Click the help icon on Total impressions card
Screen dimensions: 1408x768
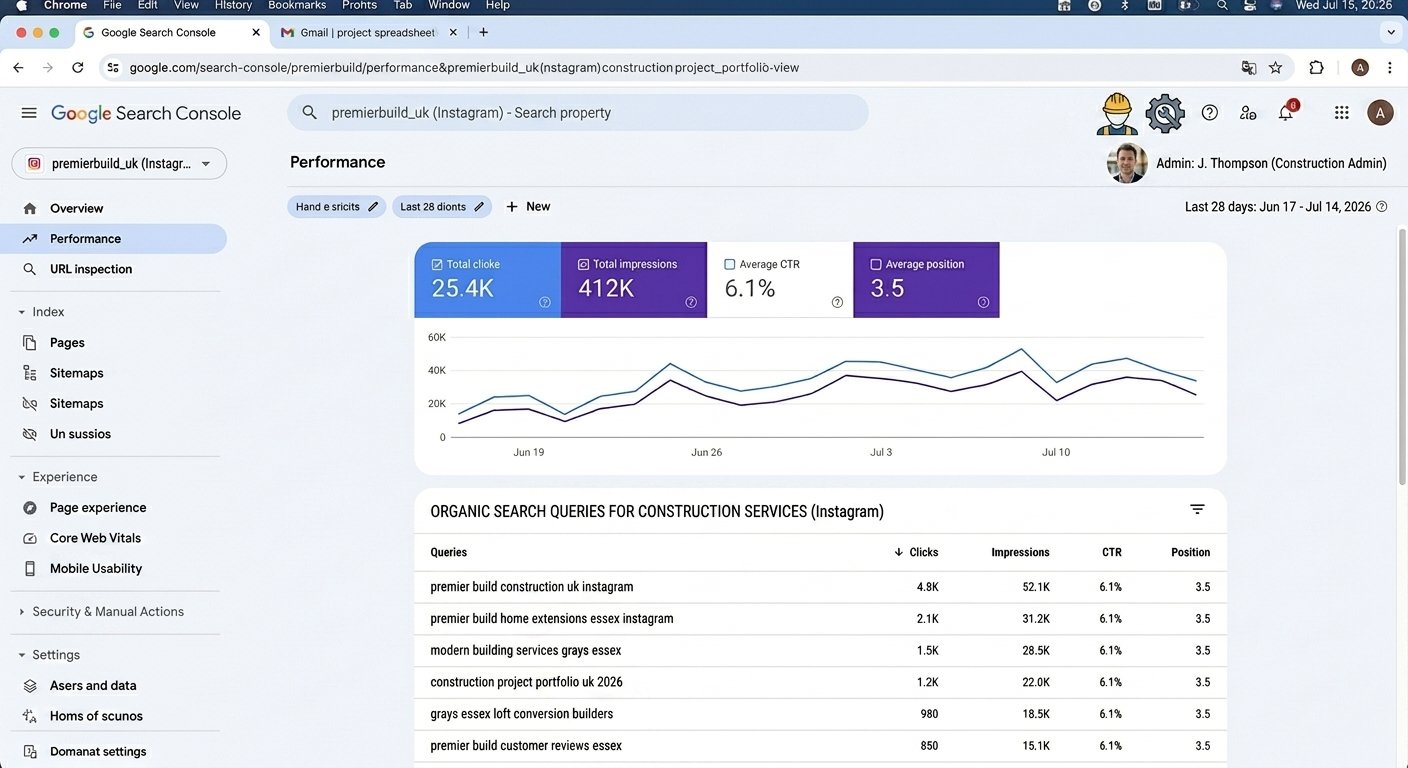point(691,302)
